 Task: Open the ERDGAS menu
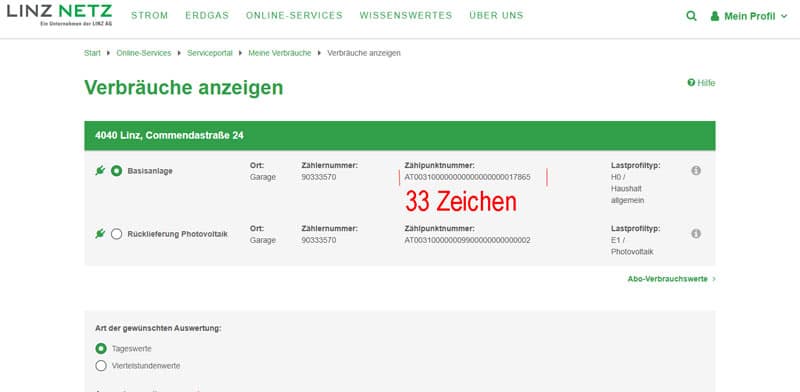click(207, 15)
